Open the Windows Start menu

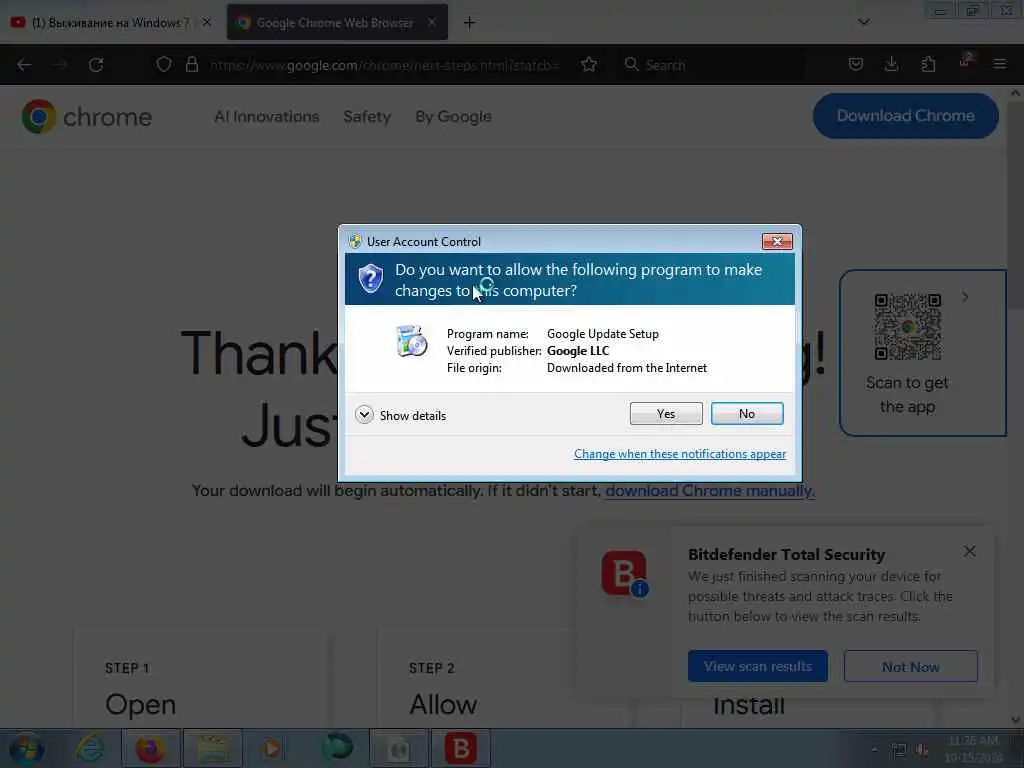27,748
